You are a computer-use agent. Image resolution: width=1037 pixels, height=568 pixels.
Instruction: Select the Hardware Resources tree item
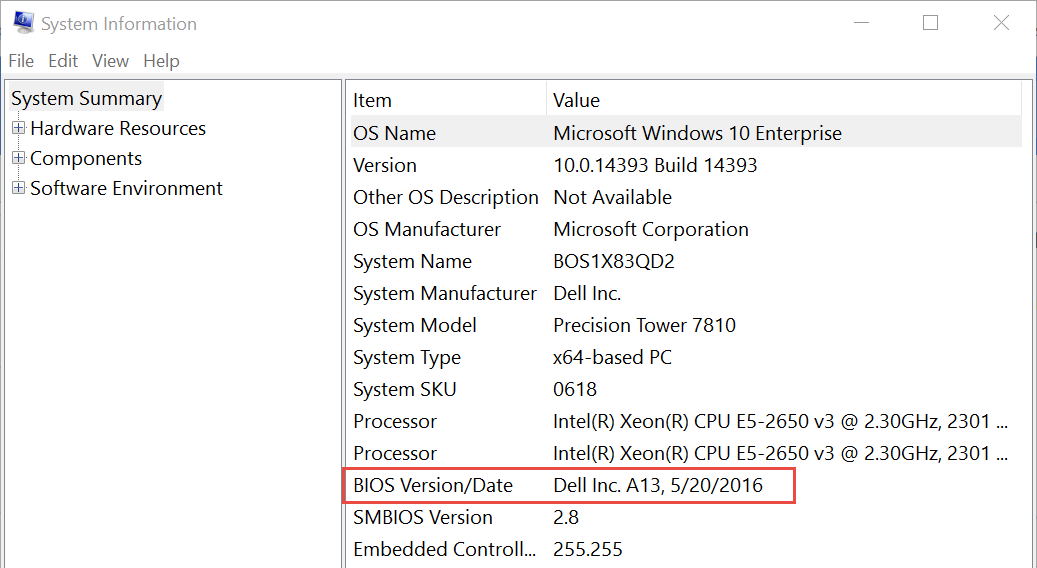[118, 129]
